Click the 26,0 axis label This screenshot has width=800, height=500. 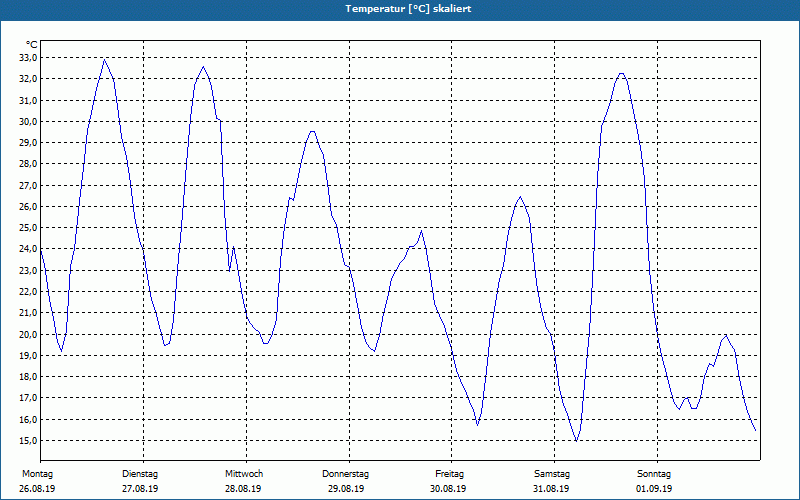coord(28,207)
